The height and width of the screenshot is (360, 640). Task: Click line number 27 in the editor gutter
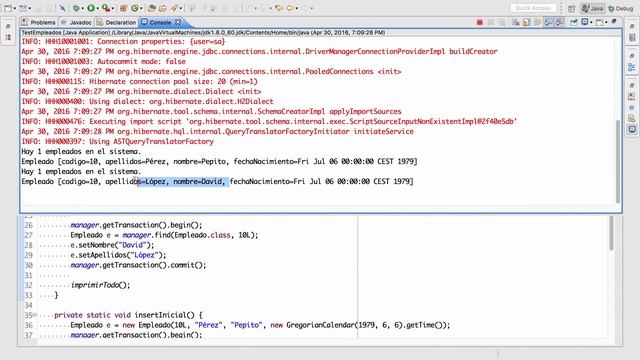28,235
